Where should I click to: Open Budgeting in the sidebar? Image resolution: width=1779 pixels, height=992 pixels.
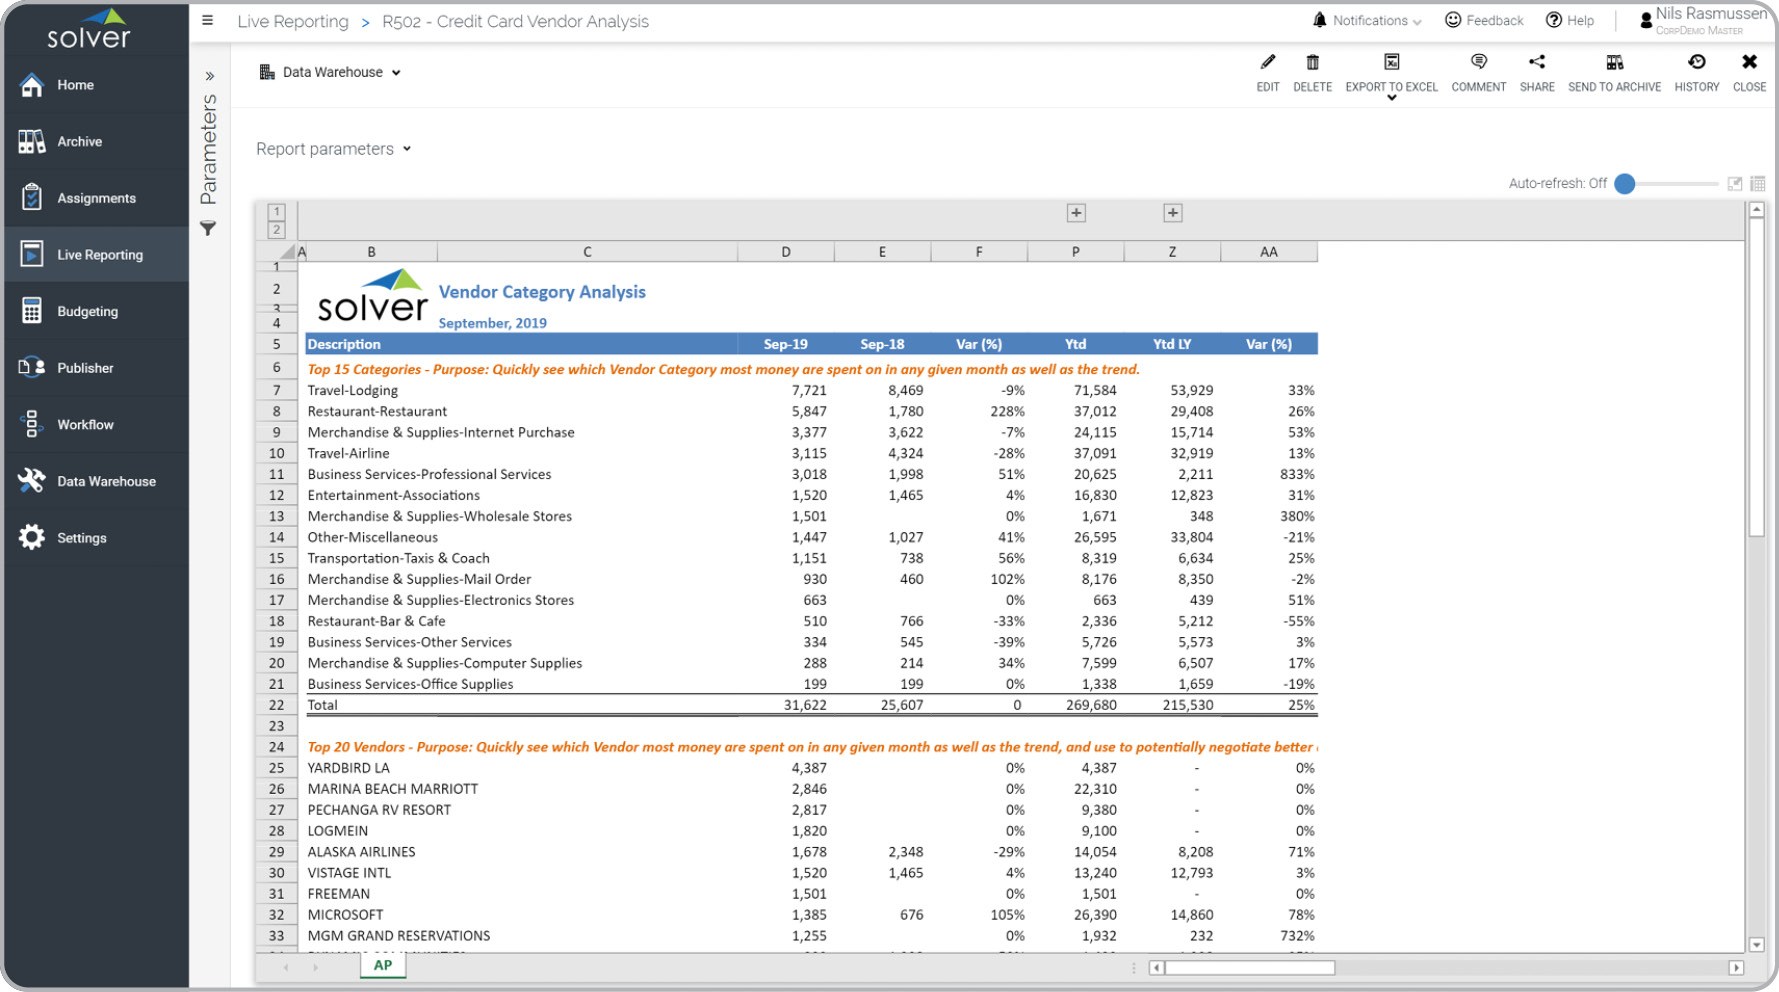(x=87, y=311)
